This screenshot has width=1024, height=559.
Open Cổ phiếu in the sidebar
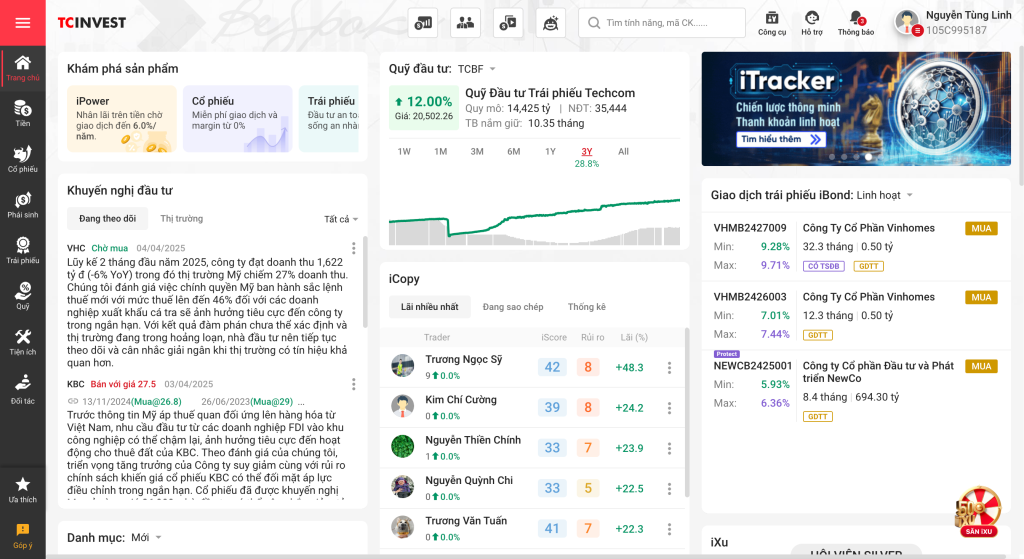[x=22, y=159]
